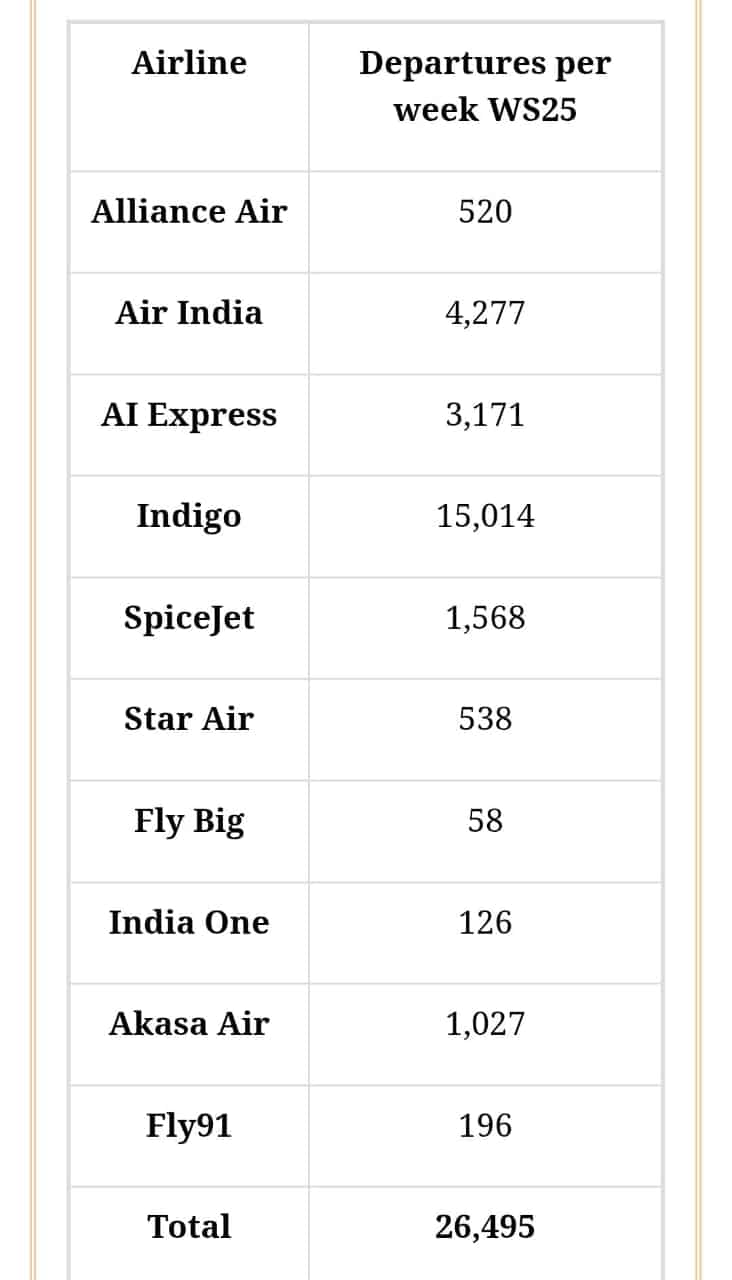
Task: Click the Fly91 airline name
Action: pos(189,1126)
